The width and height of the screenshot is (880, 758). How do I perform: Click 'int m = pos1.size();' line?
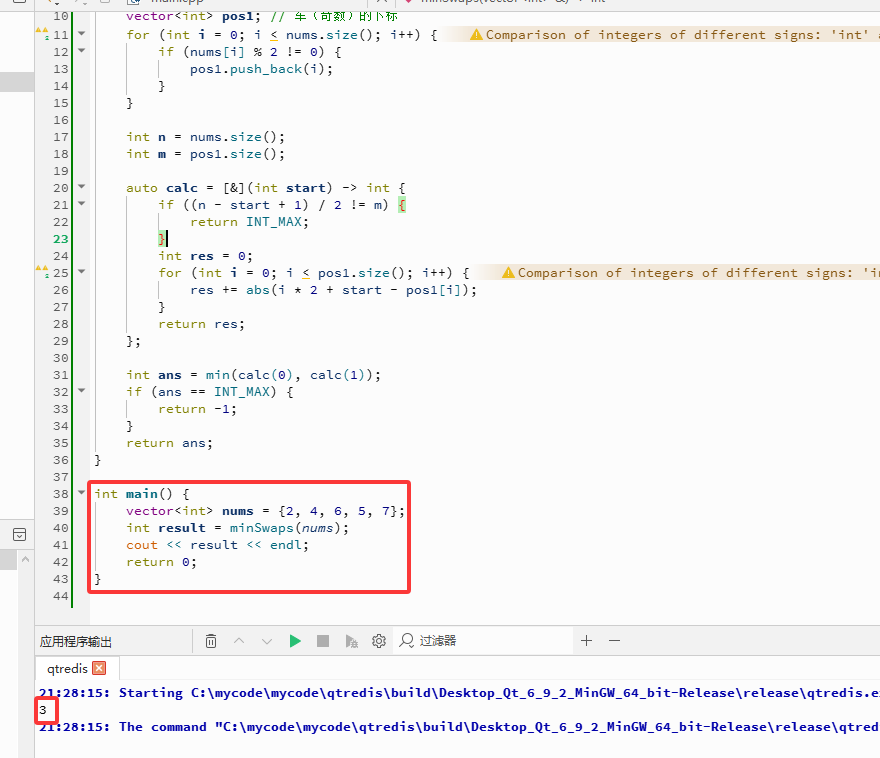205,154
